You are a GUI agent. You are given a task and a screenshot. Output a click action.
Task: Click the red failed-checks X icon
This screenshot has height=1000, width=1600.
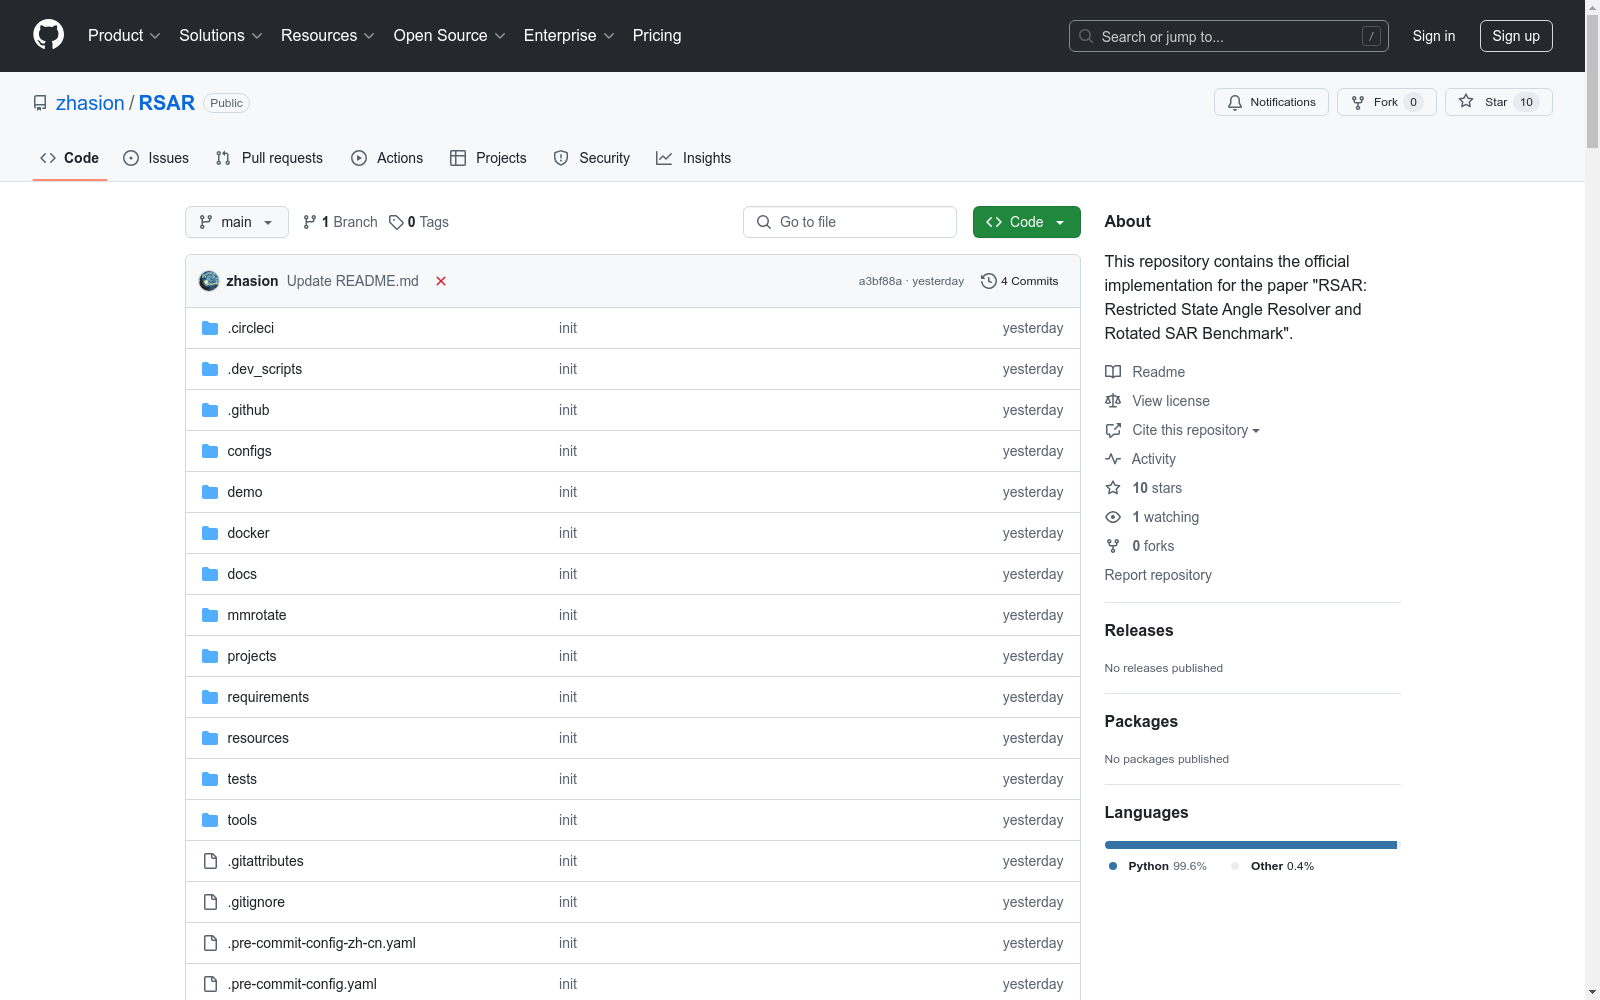[441, 281]
